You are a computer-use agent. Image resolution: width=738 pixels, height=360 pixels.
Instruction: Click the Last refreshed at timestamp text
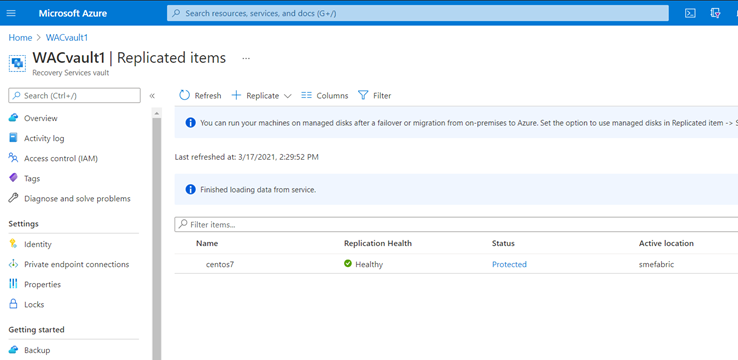(x=247, y=157)
